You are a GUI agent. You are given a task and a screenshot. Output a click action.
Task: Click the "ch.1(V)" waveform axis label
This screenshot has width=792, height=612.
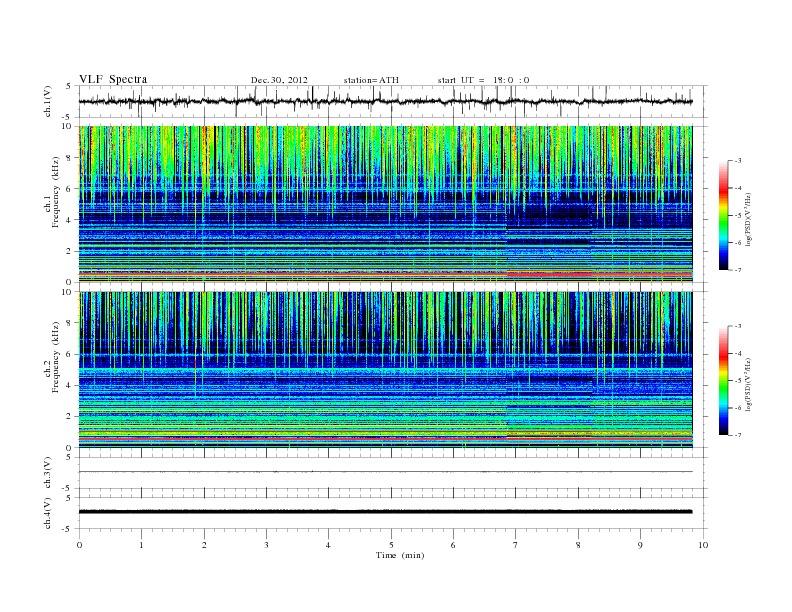point(48,102)
